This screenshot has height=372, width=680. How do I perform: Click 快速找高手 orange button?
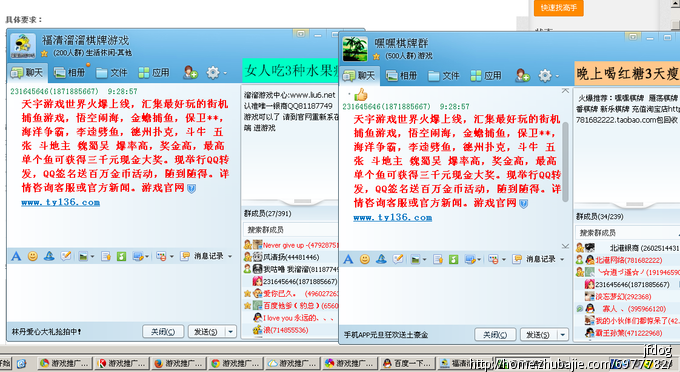click(559, 7)
